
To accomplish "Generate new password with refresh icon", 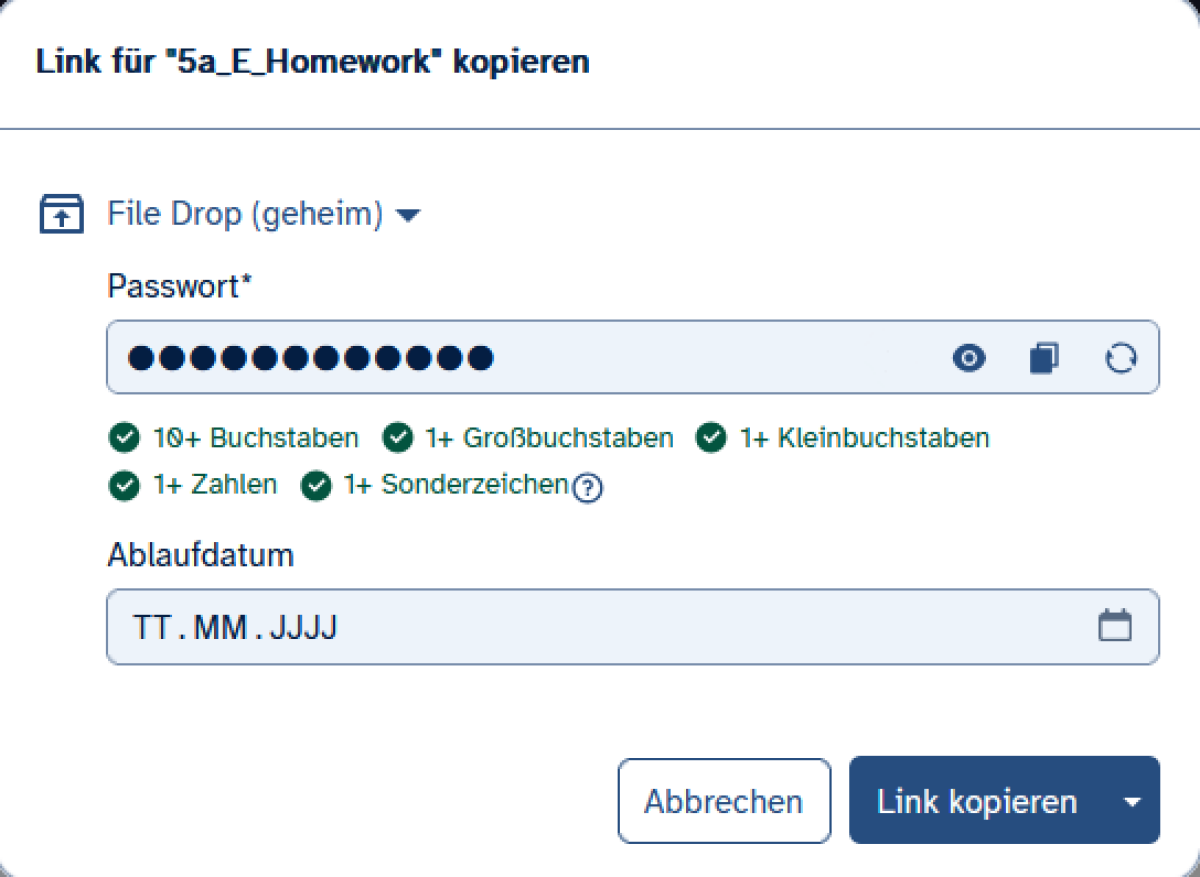I will coord(1121,358).
